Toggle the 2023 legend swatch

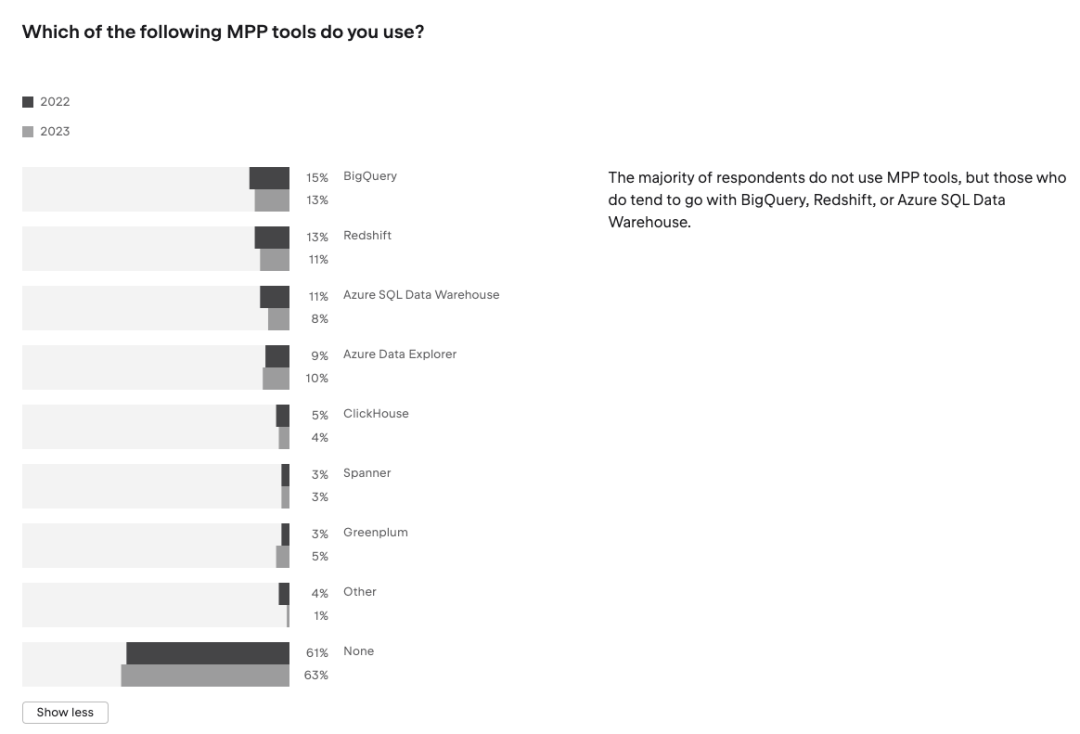[28, 131]
